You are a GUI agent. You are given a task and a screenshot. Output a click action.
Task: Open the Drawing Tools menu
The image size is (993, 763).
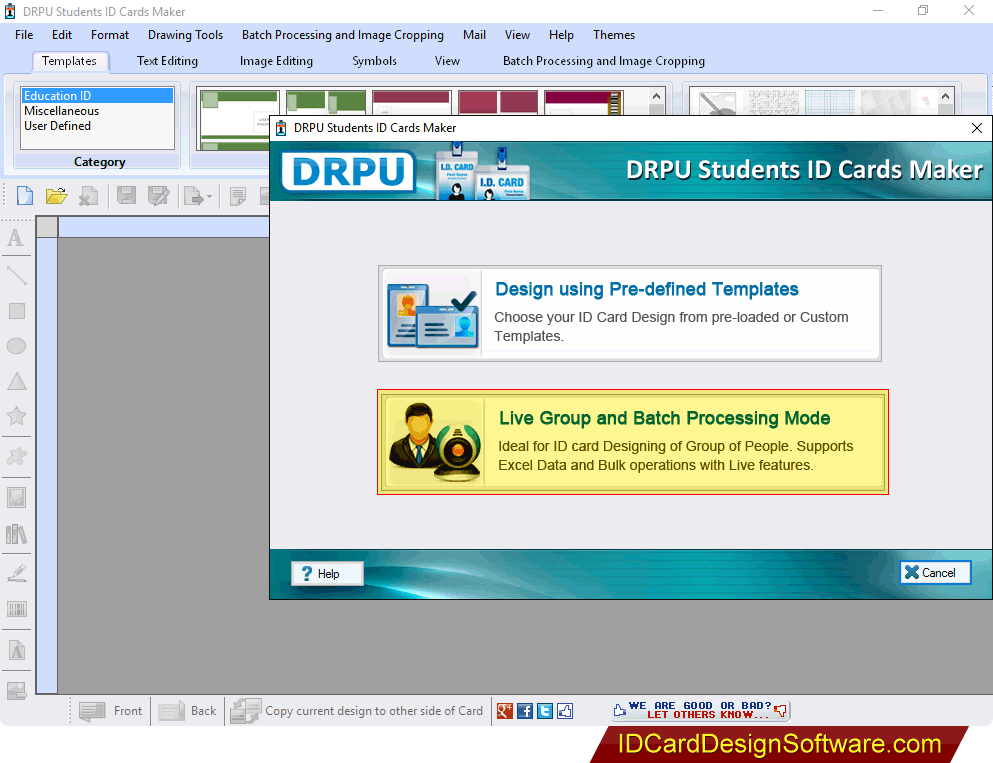pyautogui.click(x=186, y=35)
